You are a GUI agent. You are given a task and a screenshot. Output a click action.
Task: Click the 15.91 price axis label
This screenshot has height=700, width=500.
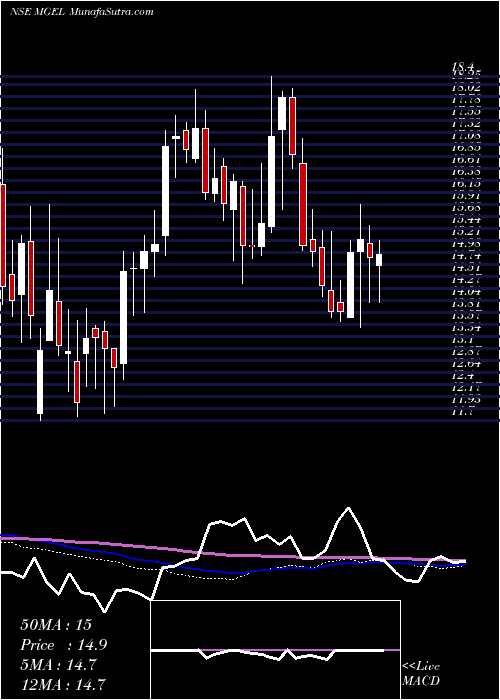pyautogui.click(x=467, y=196)
